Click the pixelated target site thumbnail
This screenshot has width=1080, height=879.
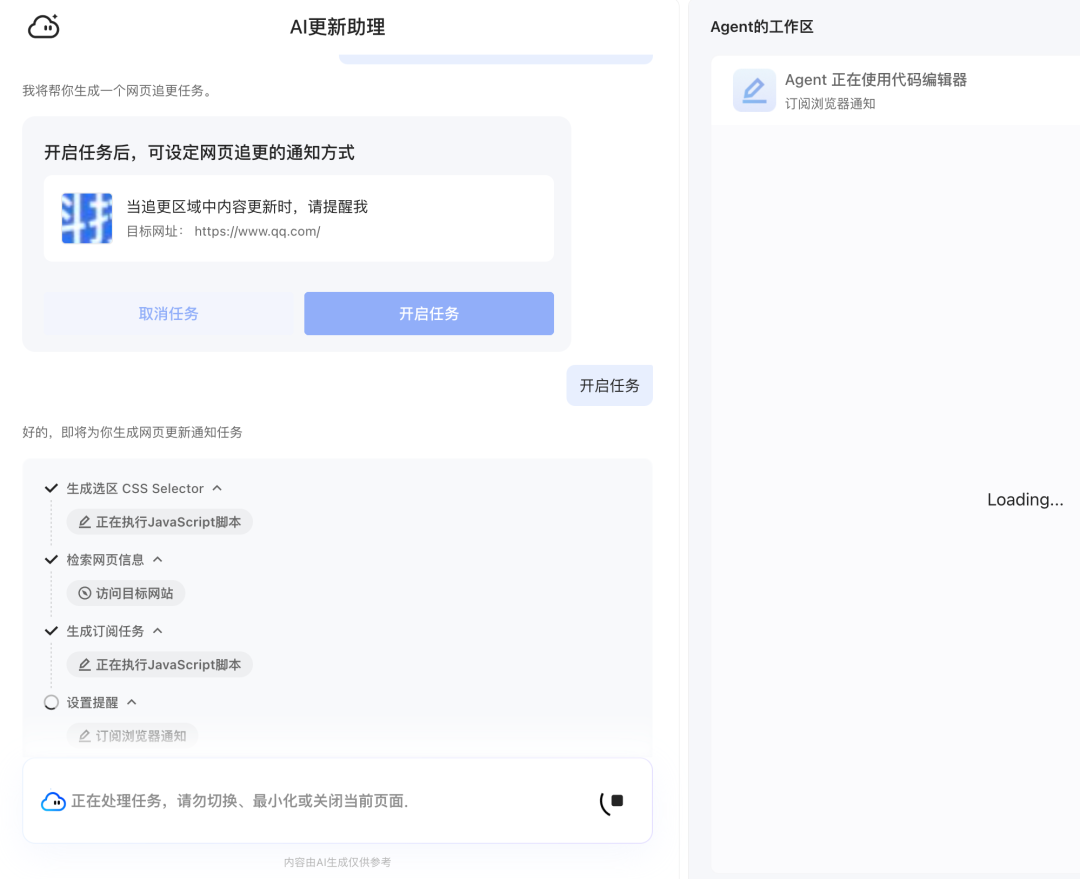click(x=87, y=219)
